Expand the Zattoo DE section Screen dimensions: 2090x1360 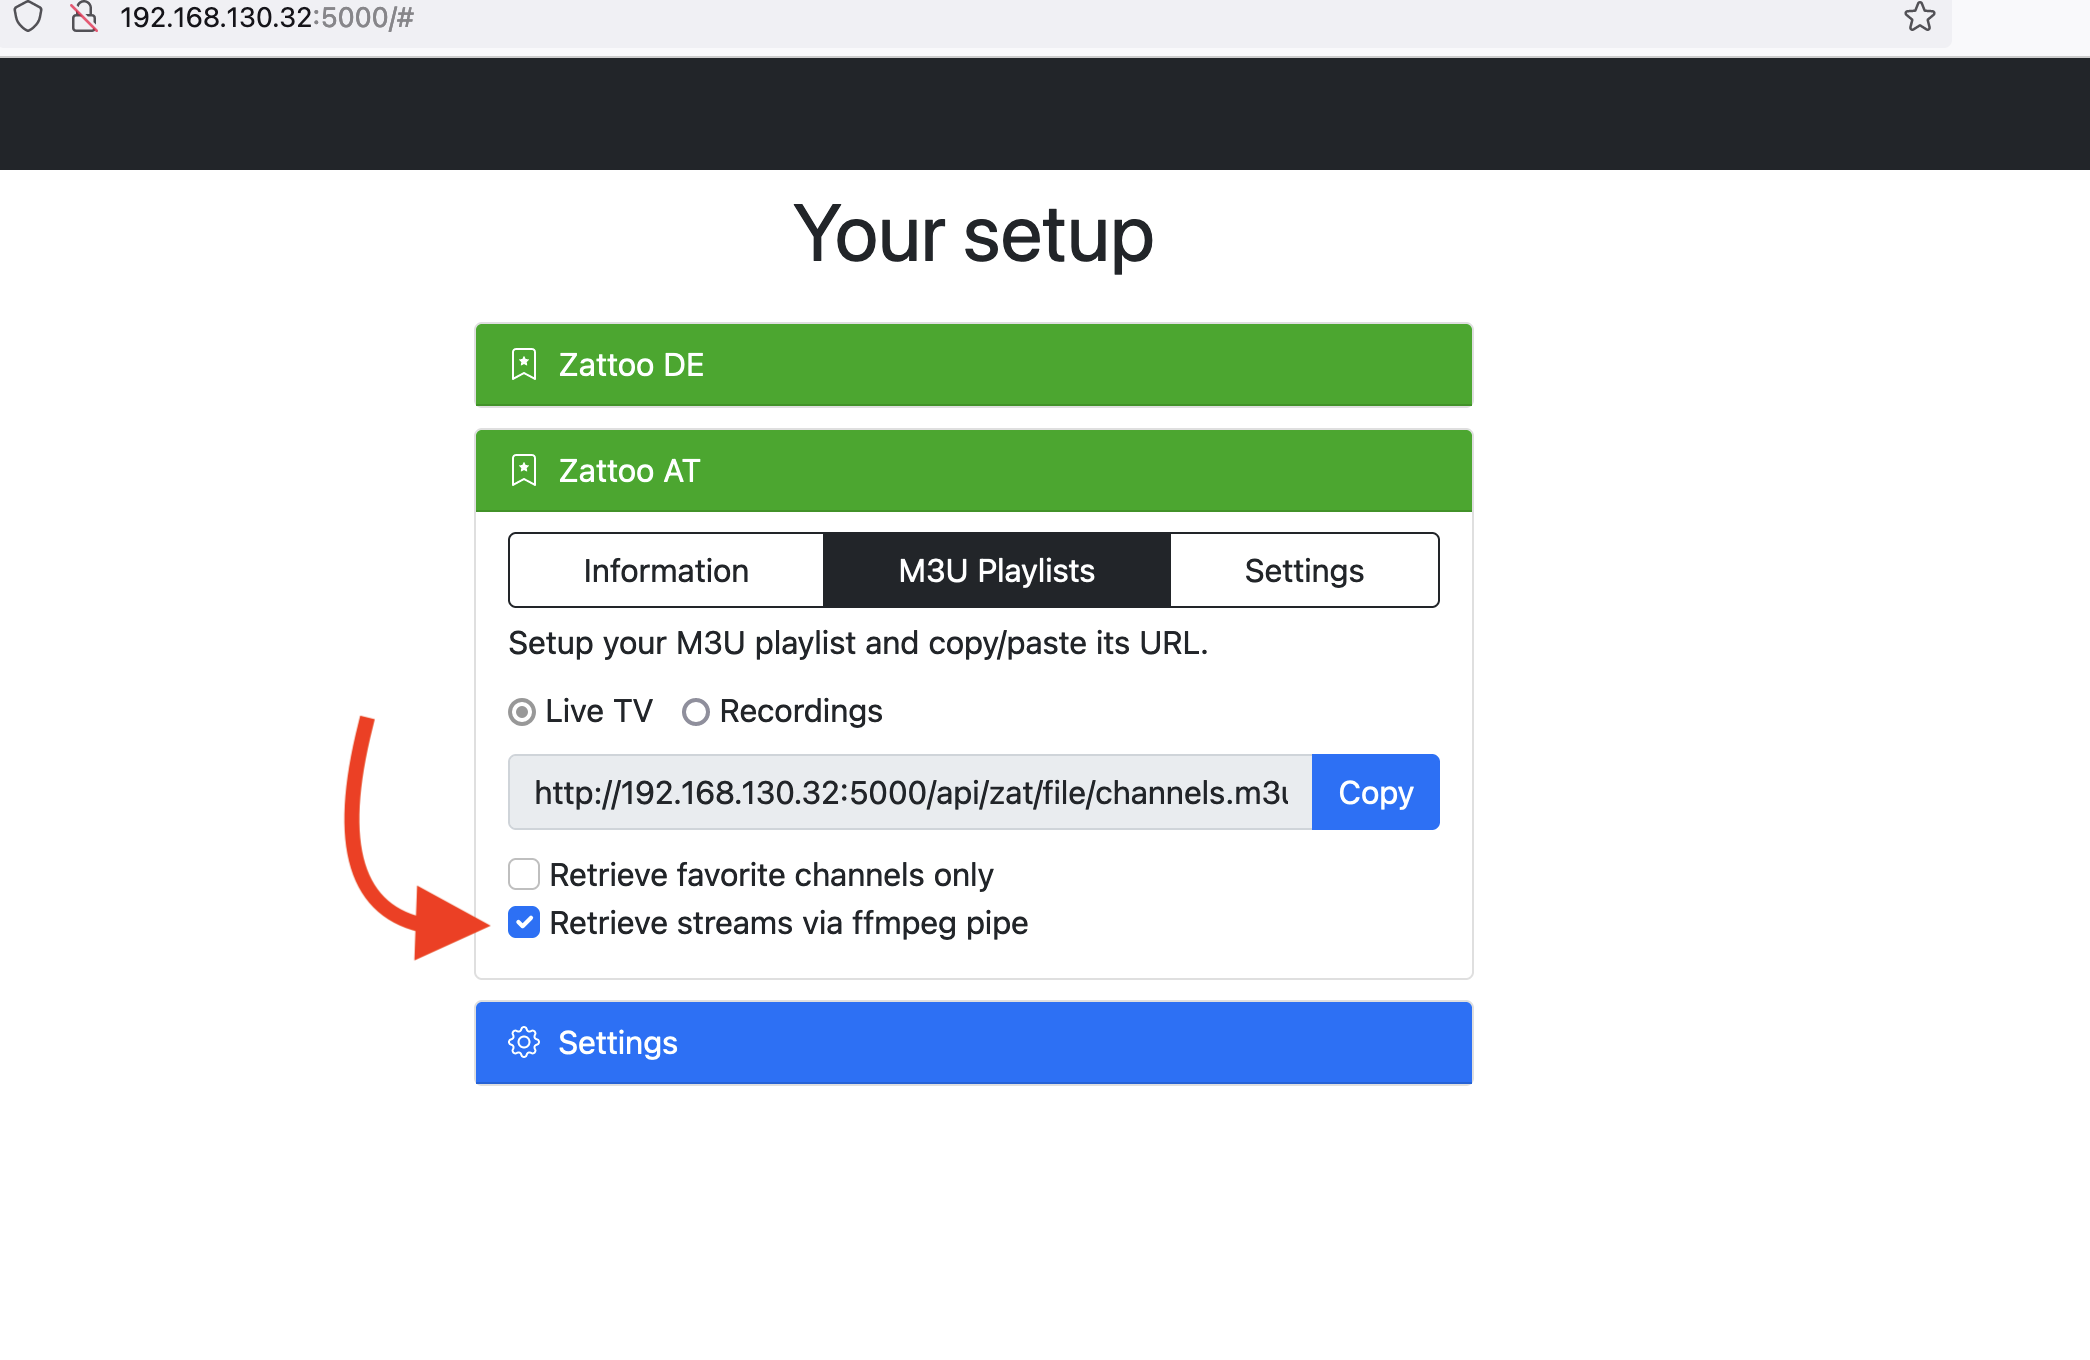(x=974, y=365)
